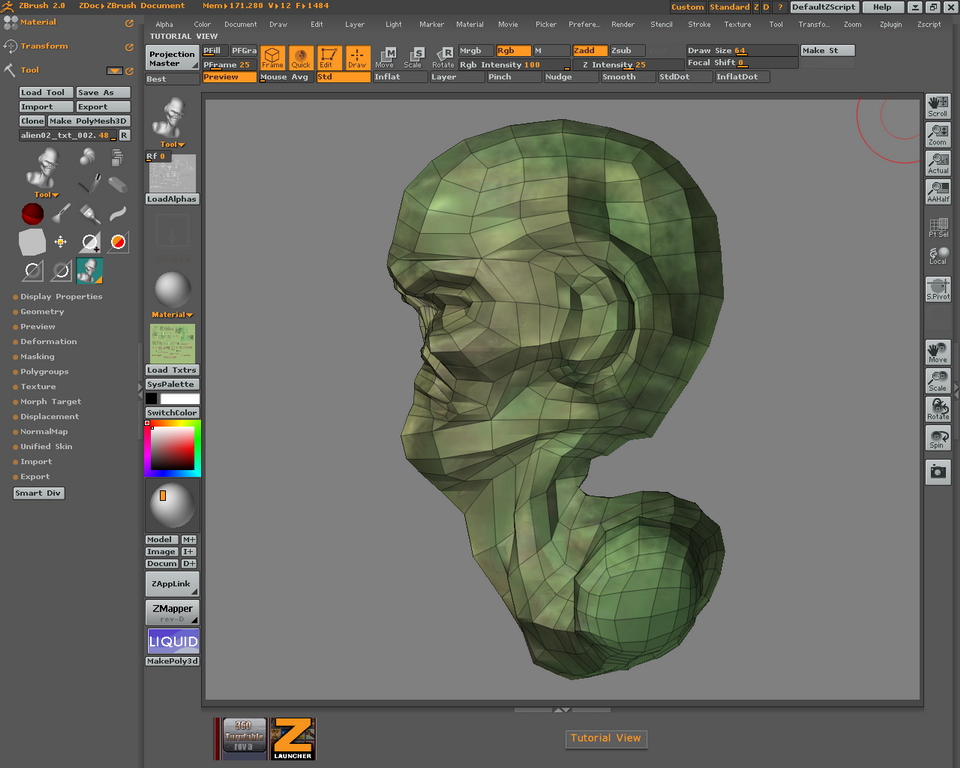Click the light placement sphere

(172, 505)
